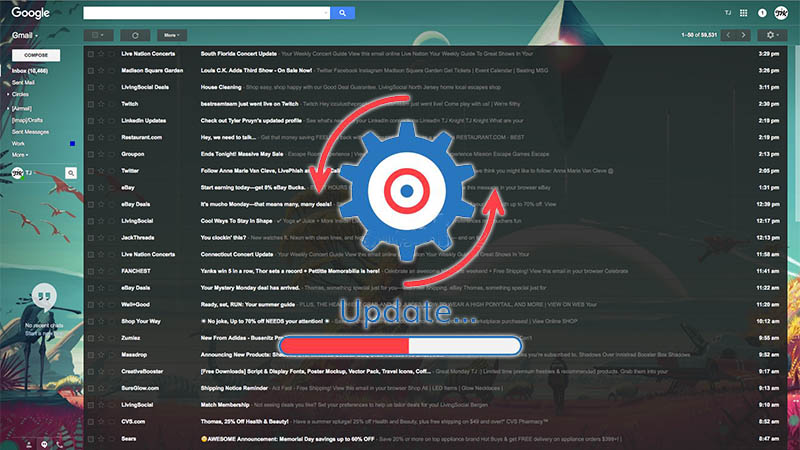Check the FANCHEST email checkbox
The height and width of the screenshot is (450, 800).
point(91,271)
